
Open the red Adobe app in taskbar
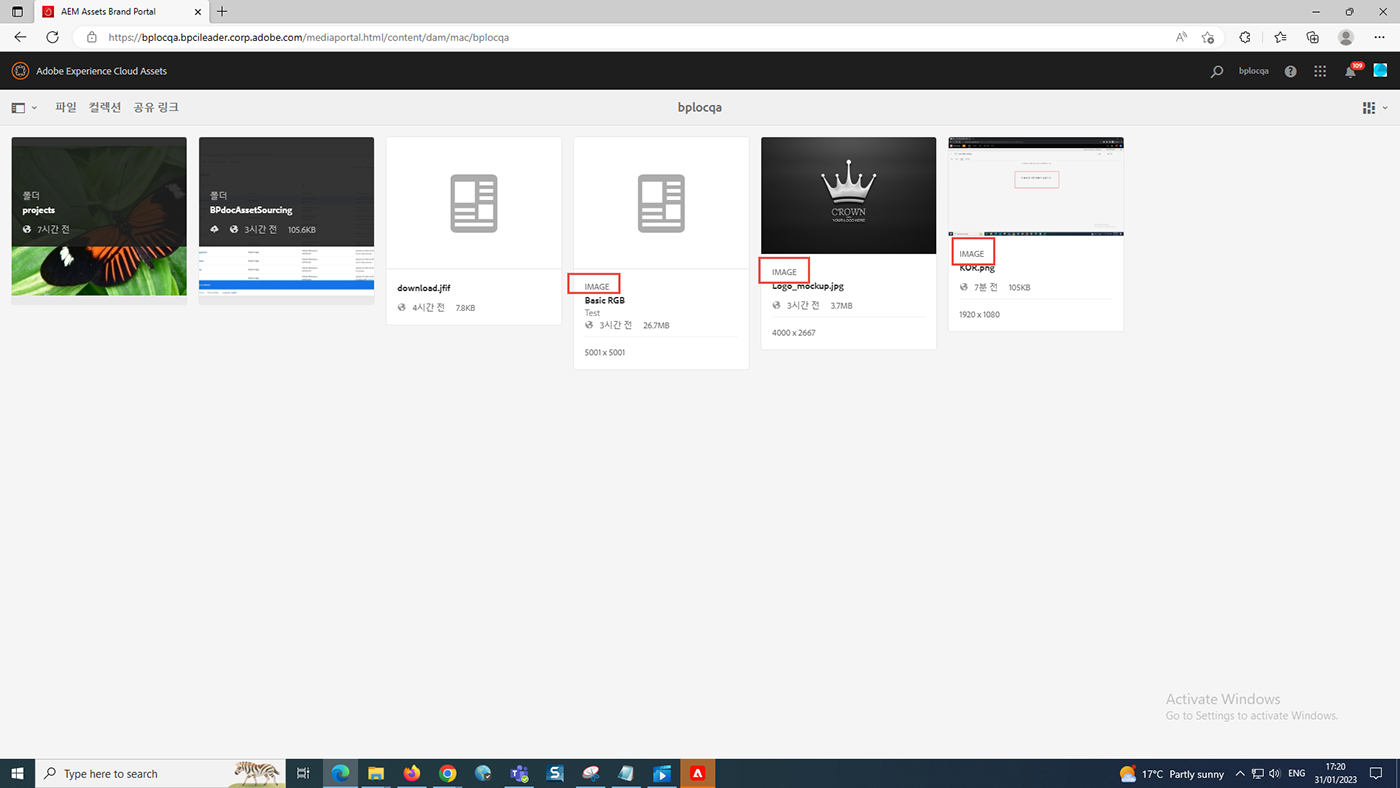[x=698, y=773]
